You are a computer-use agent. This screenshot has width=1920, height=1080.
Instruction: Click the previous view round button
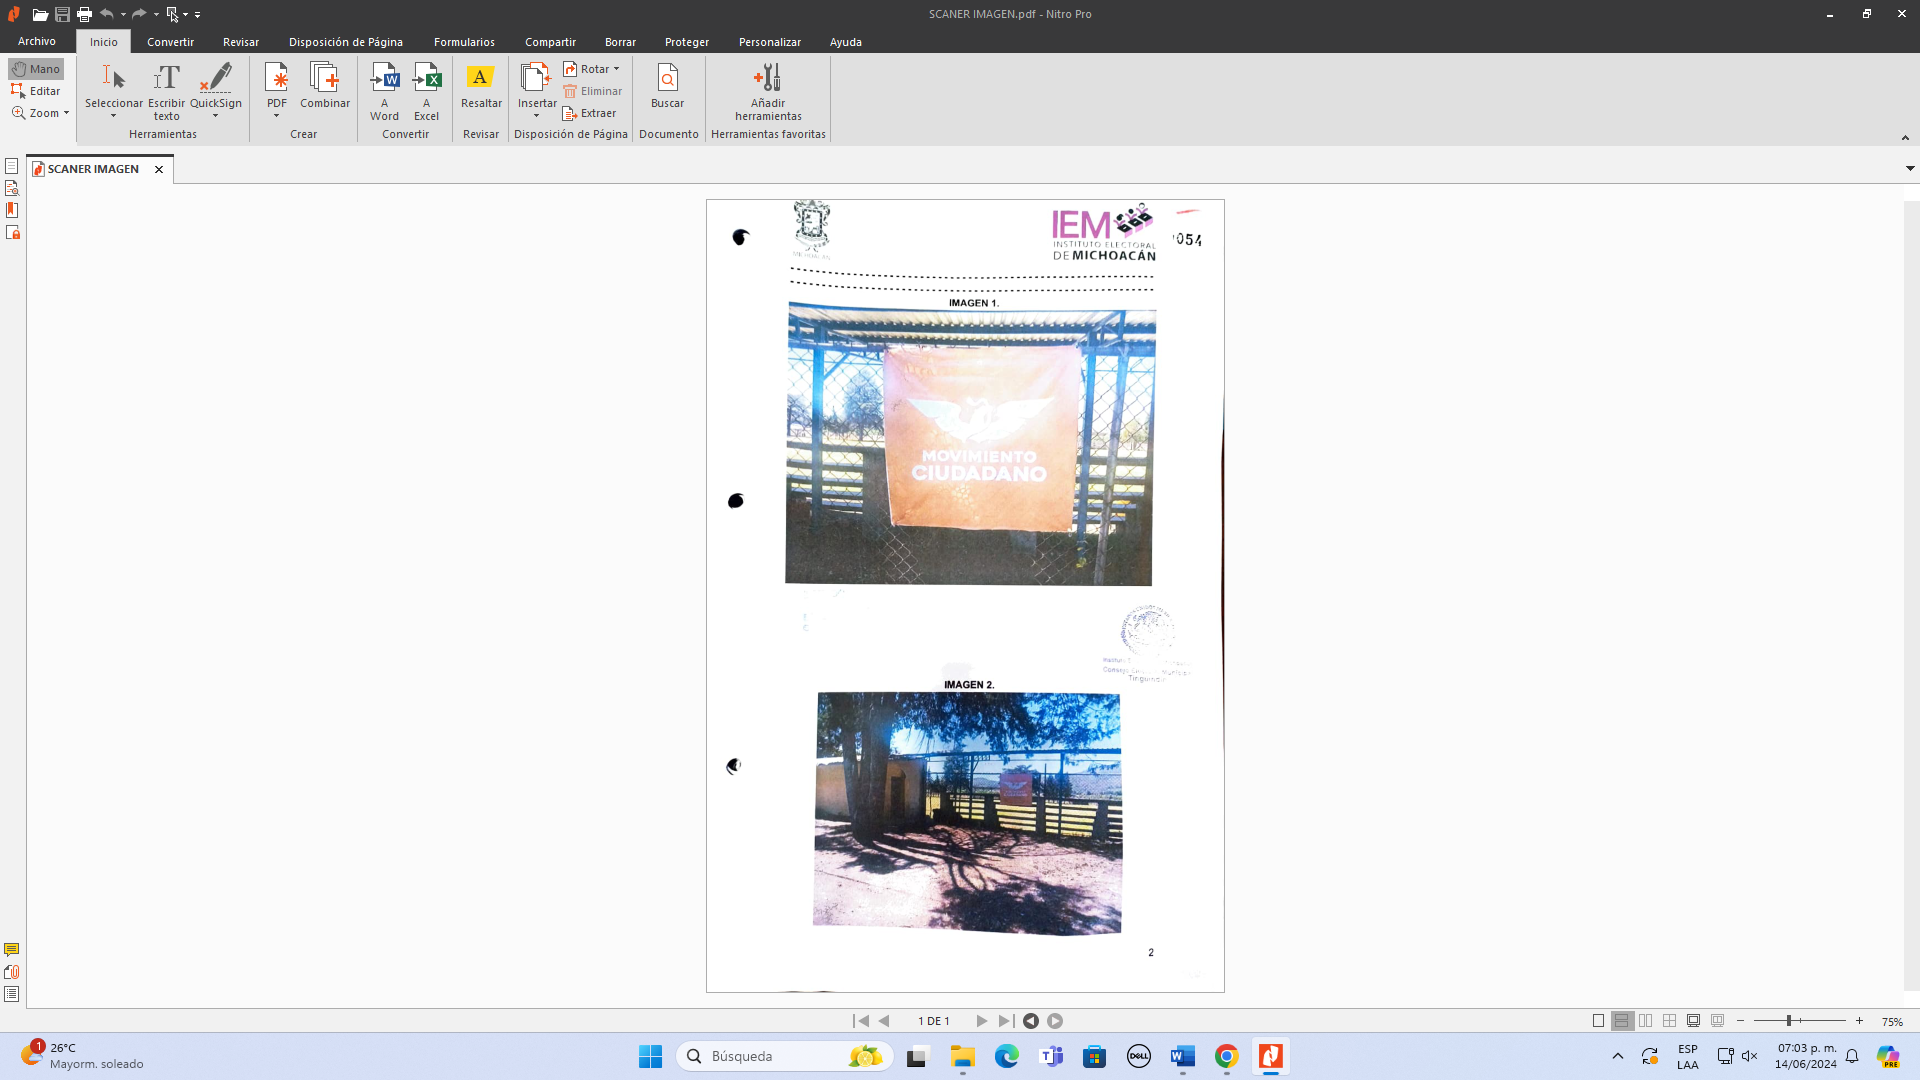click(1031, 1021)
